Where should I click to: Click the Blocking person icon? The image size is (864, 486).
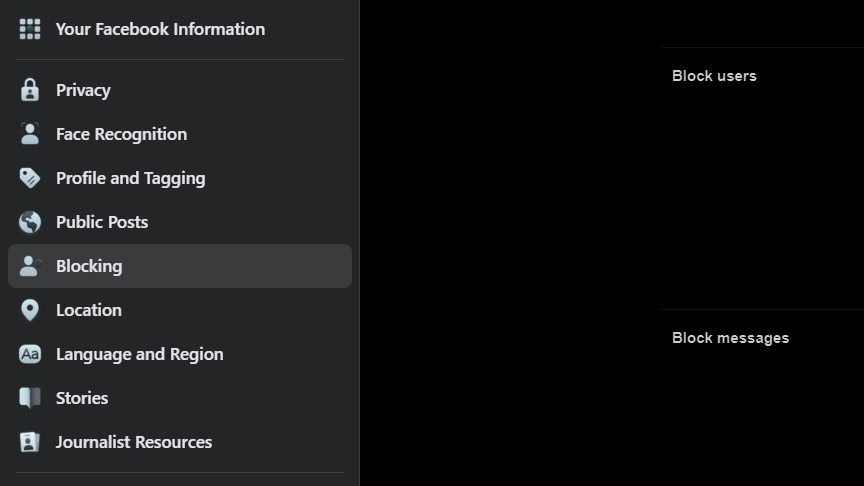(x=30, y=266)
